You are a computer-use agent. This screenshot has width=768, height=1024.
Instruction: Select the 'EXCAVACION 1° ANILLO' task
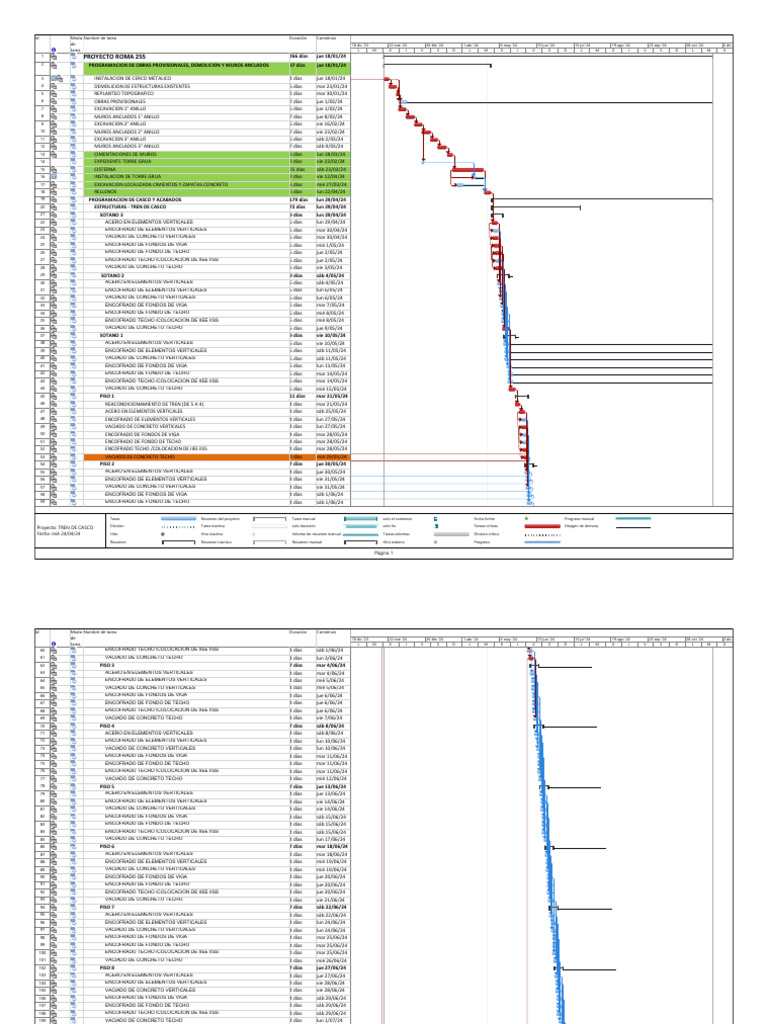tap(120, 108)
